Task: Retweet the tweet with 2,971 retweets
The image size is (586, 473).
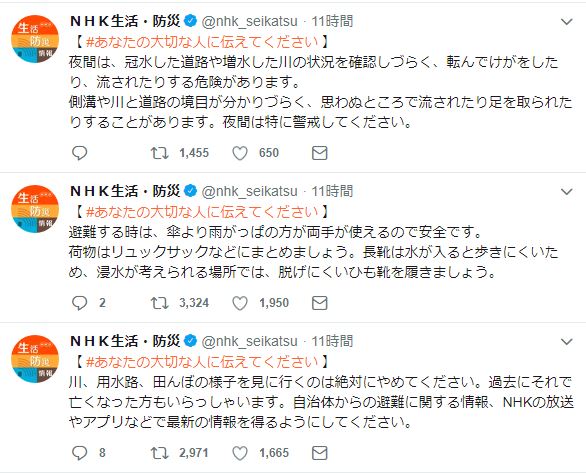Action: tap(160, 453)
